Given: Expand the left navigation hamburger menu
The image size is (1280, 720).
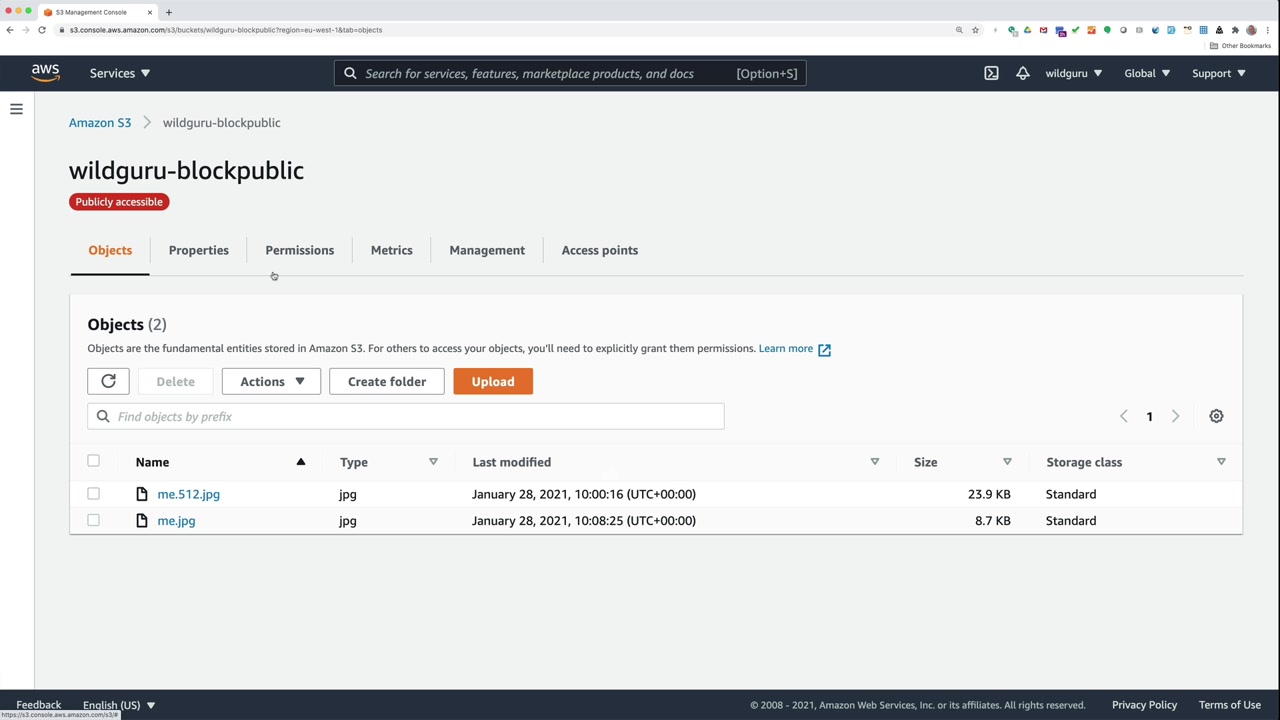Looking at the screenshot, I should [16, 109].
